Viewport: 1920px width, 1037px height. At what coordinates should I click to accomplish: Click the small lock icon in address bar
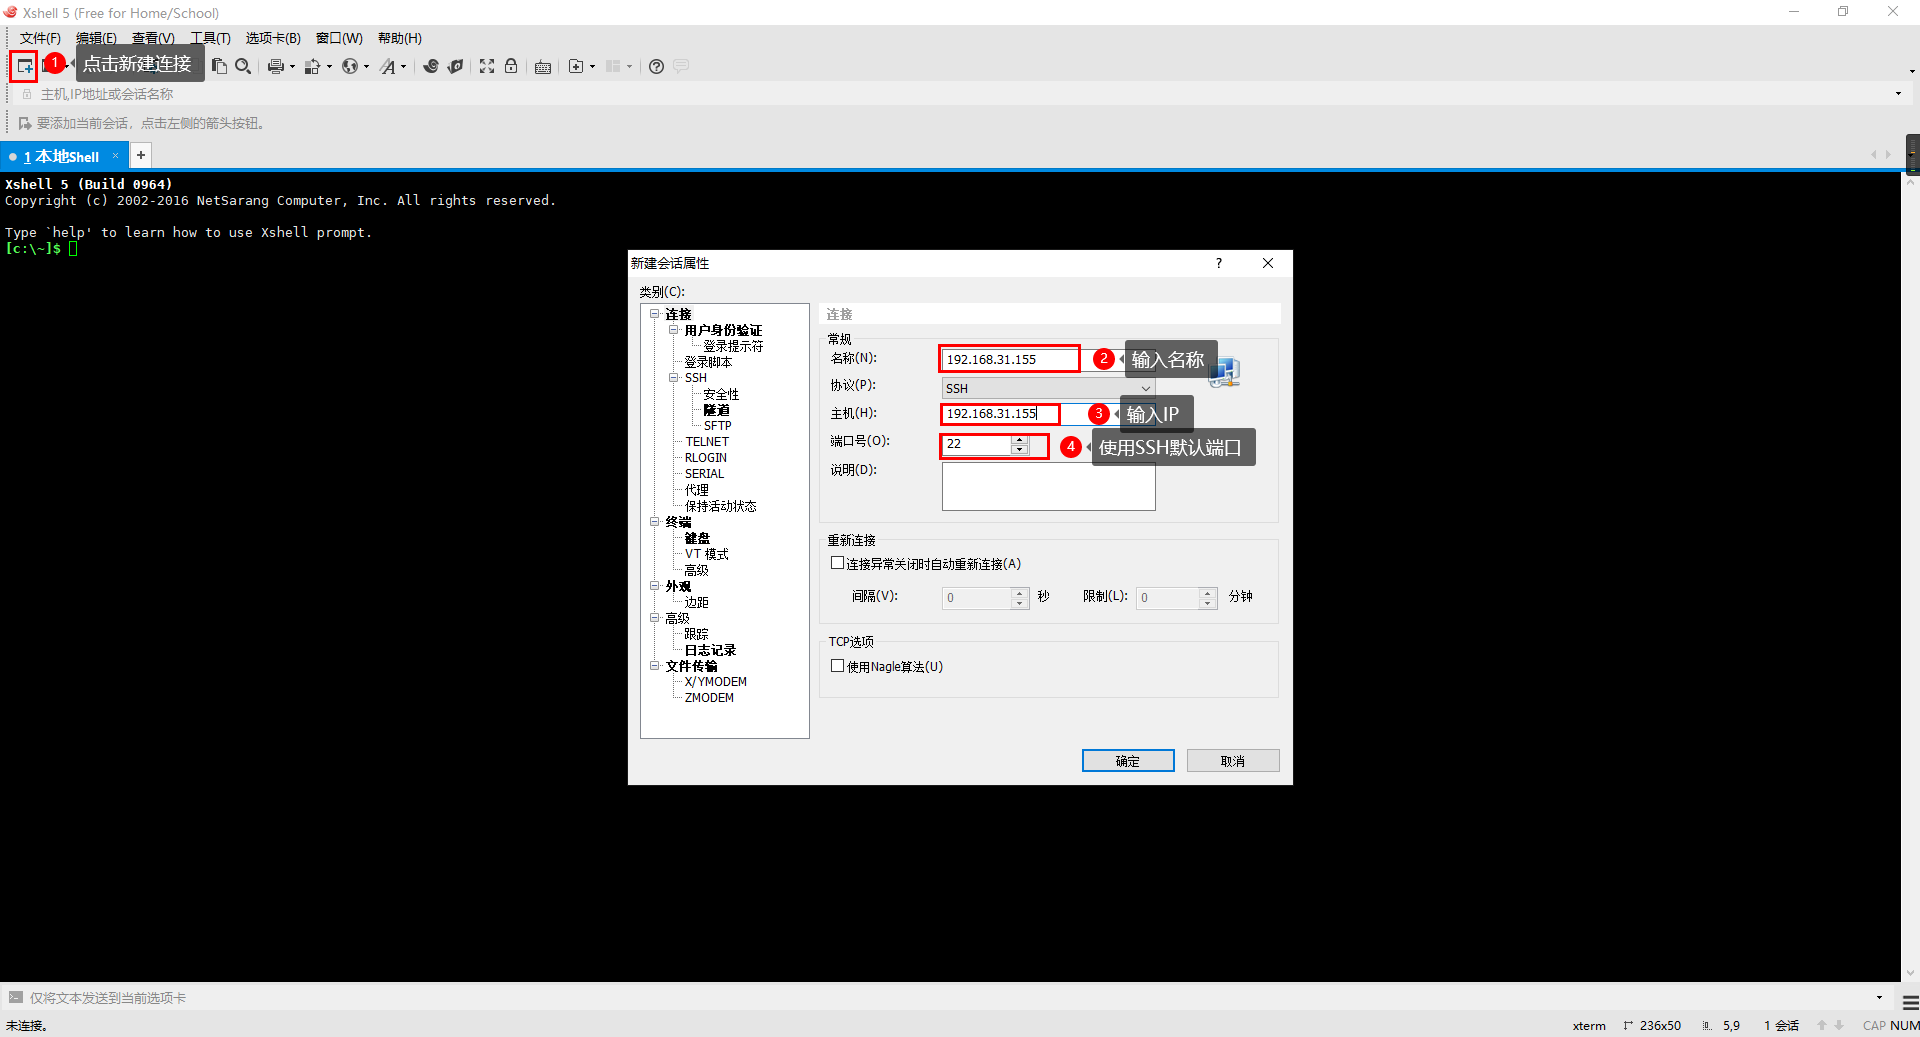(x=27, y=94)
